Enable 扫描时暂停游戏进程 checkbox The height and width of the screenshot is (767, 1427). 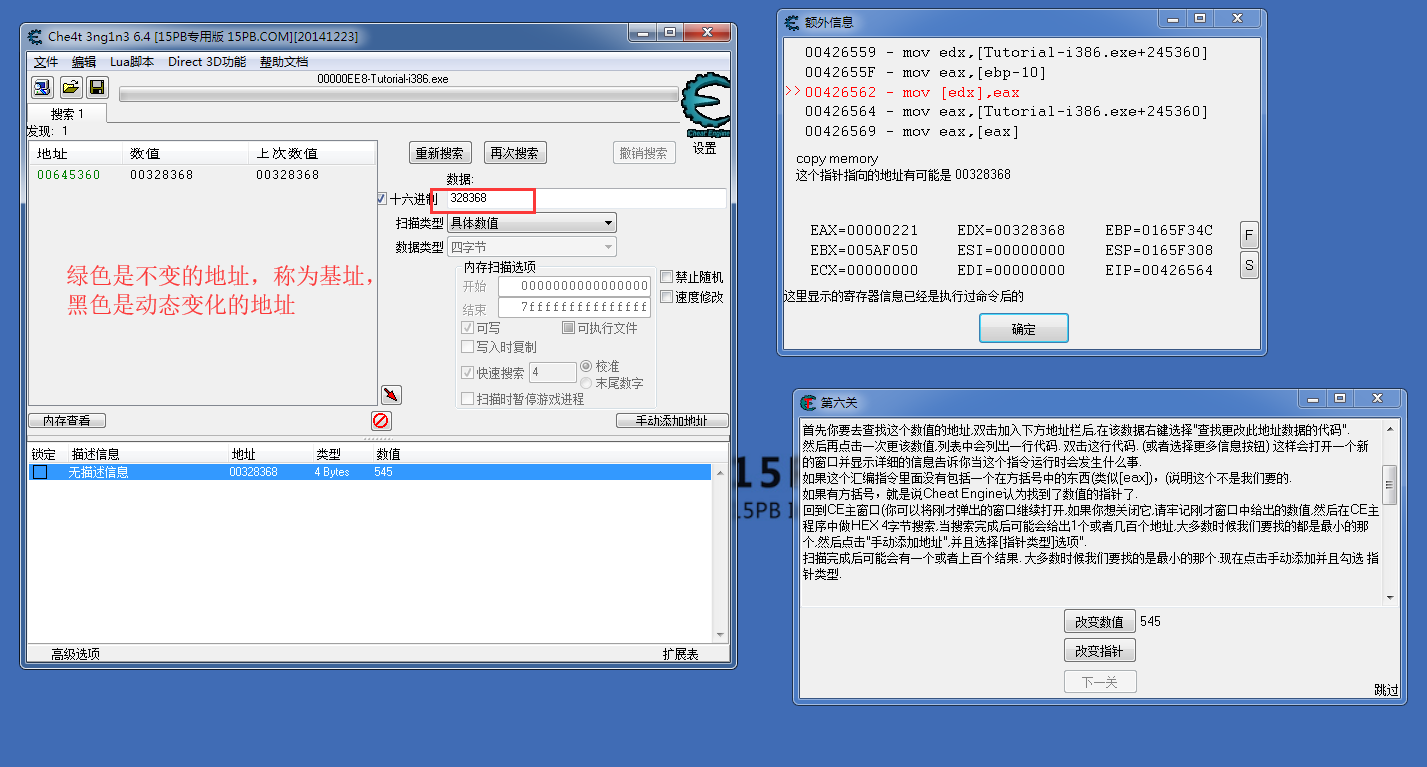[x=467, y=399]
